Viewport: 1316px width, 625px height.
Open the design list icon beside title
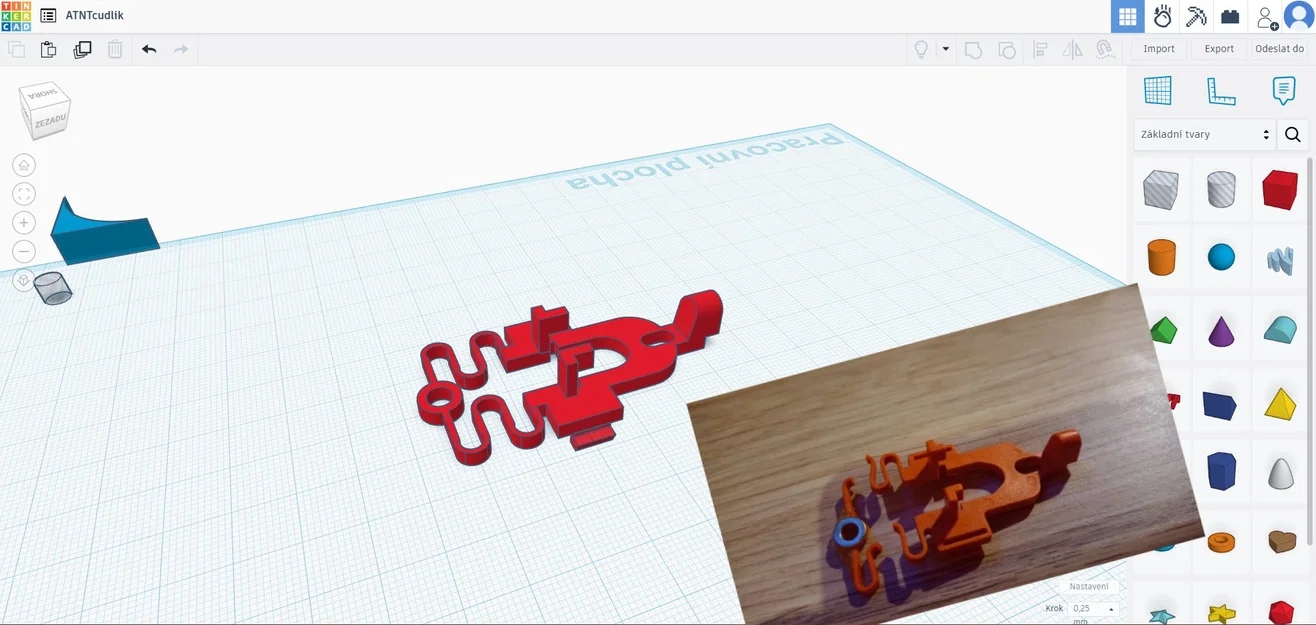[x=48, y=16]
